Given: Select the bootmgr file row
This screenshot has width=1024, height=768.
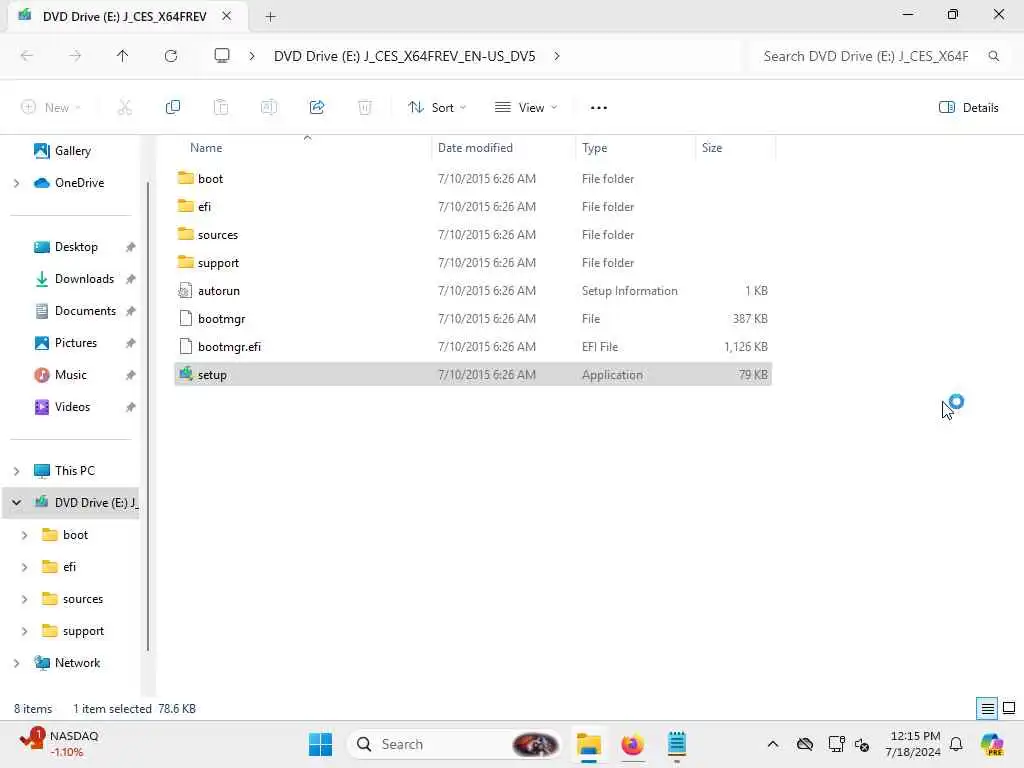Looking at the screenshot, I should point(473,319).
